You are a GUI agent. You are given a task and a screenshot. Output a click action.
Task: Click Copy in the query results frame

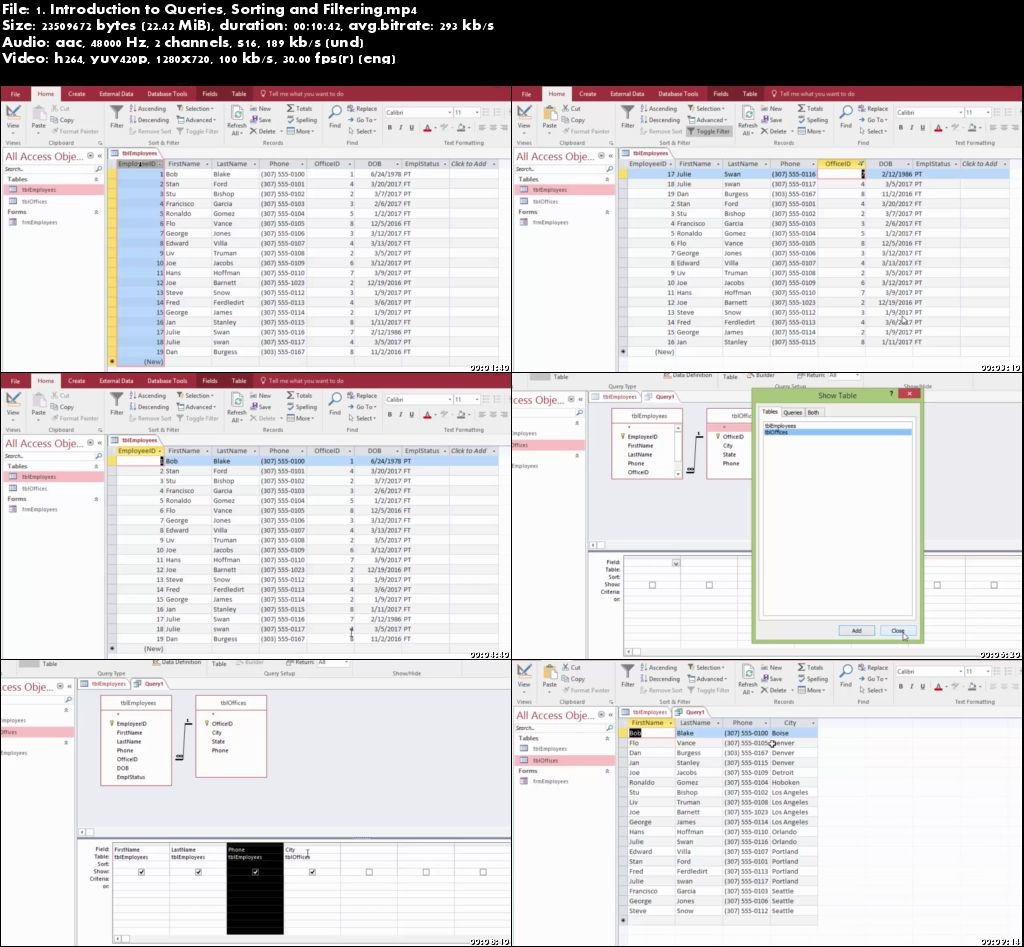(573, 679)
